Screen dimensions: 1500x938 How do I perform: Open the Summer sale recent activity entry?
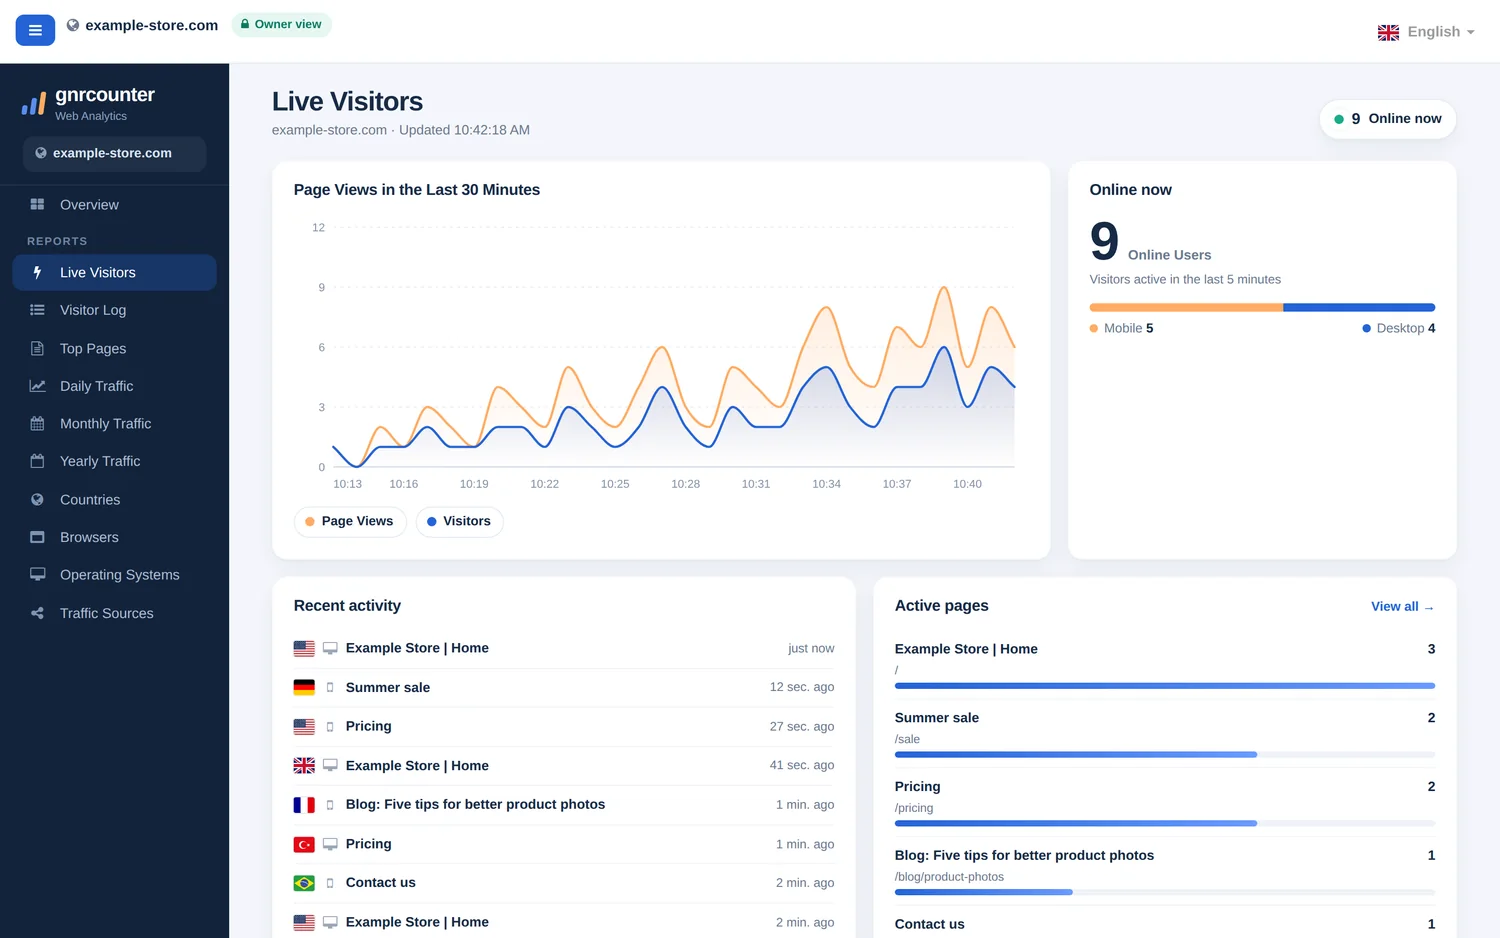coord(564,687)
